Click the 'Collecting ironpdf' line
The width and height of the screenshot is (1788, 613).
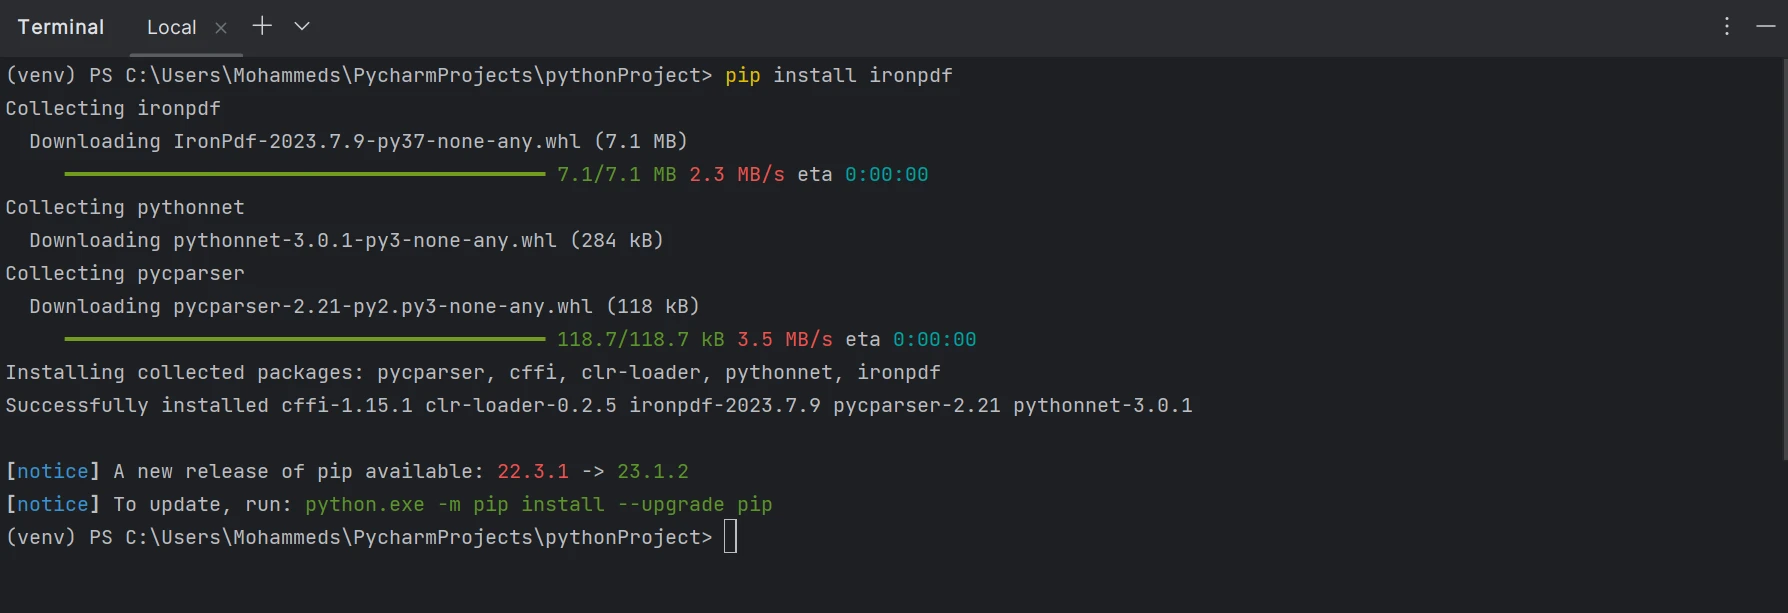click(113, 108)
